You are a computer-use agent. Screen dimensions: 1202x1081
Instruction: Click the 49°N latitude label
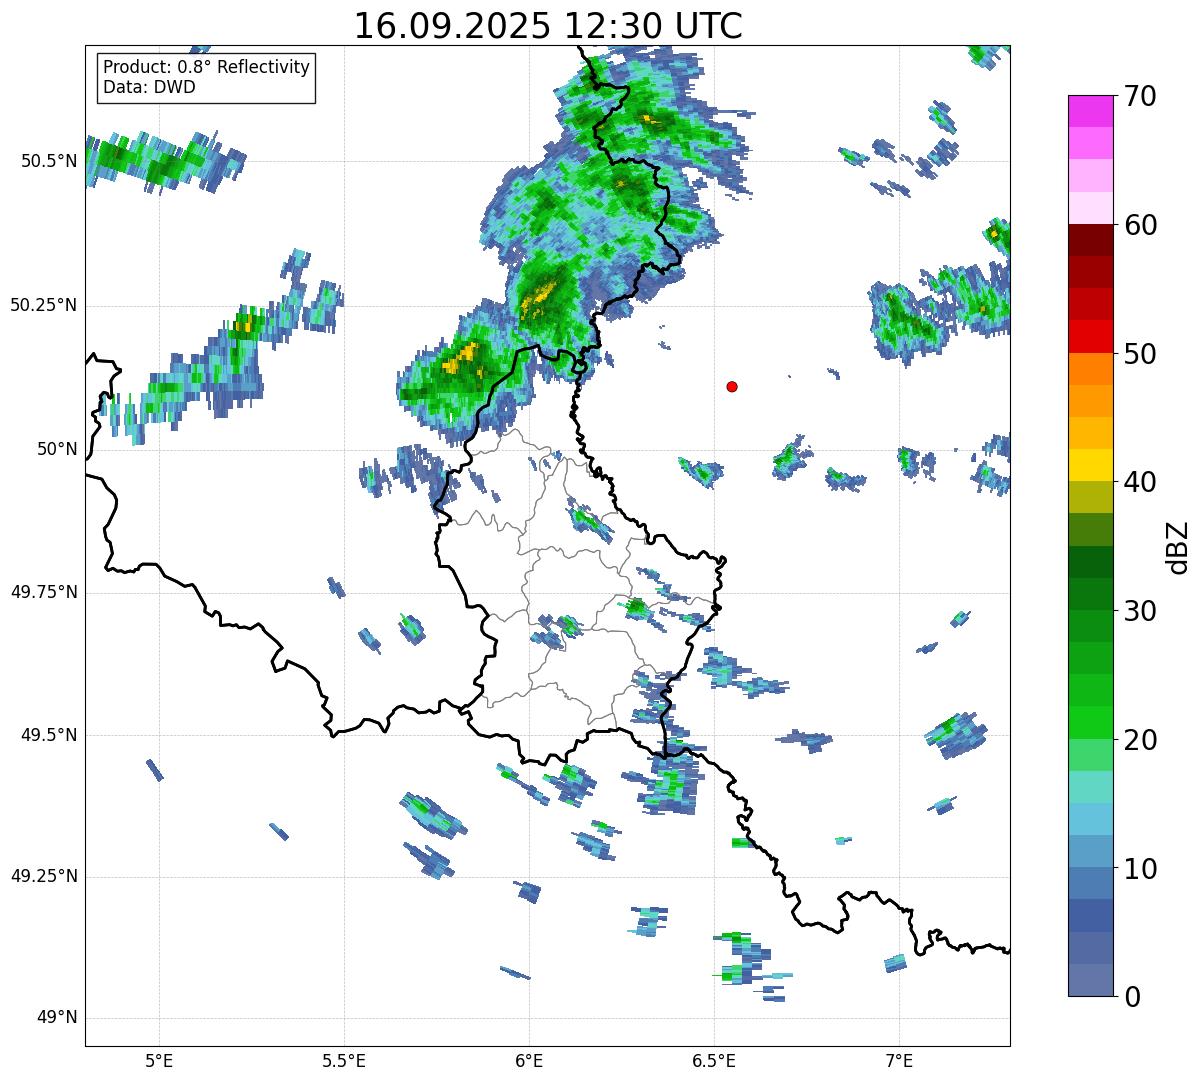pyautogui.click(x=57, y=1018)
